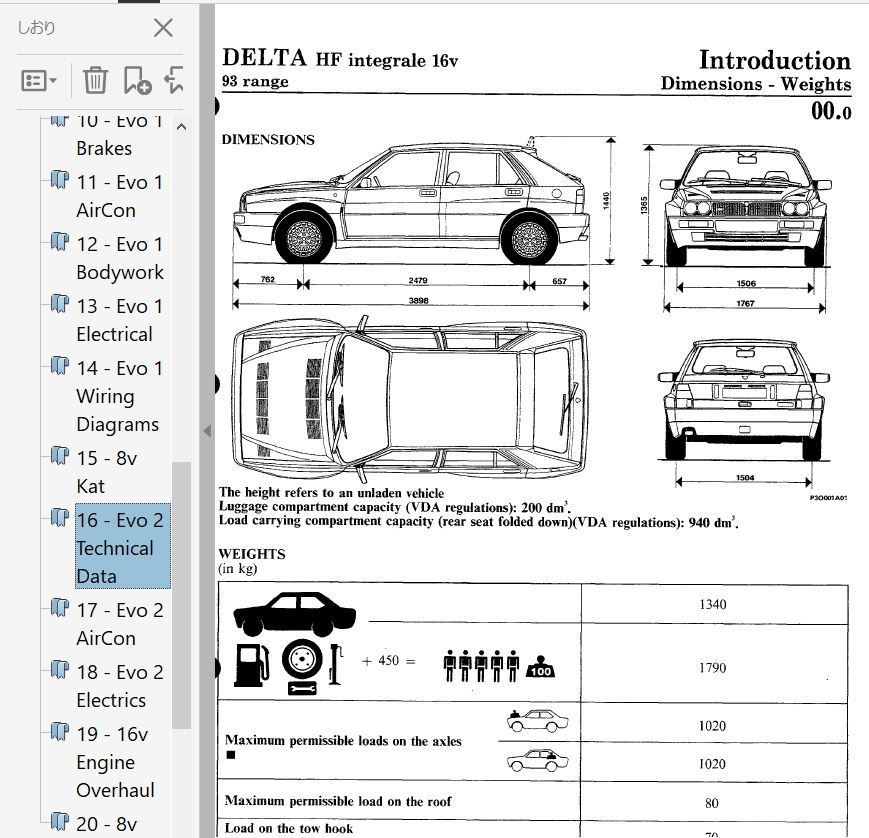The width and height of the screenshot is (869, 838).
Task: Close the bookmarks panel with the X
Action: (x=163, y=28)
